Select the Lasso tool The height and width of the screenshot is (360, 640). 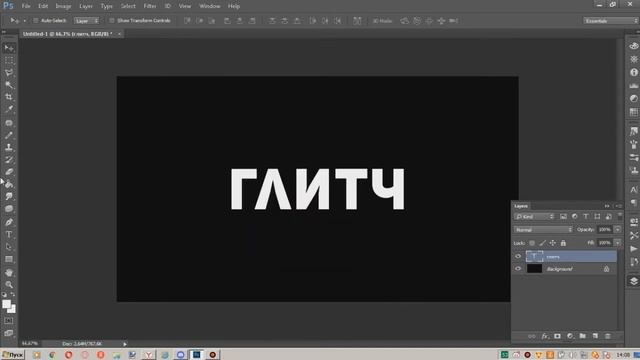9,73
